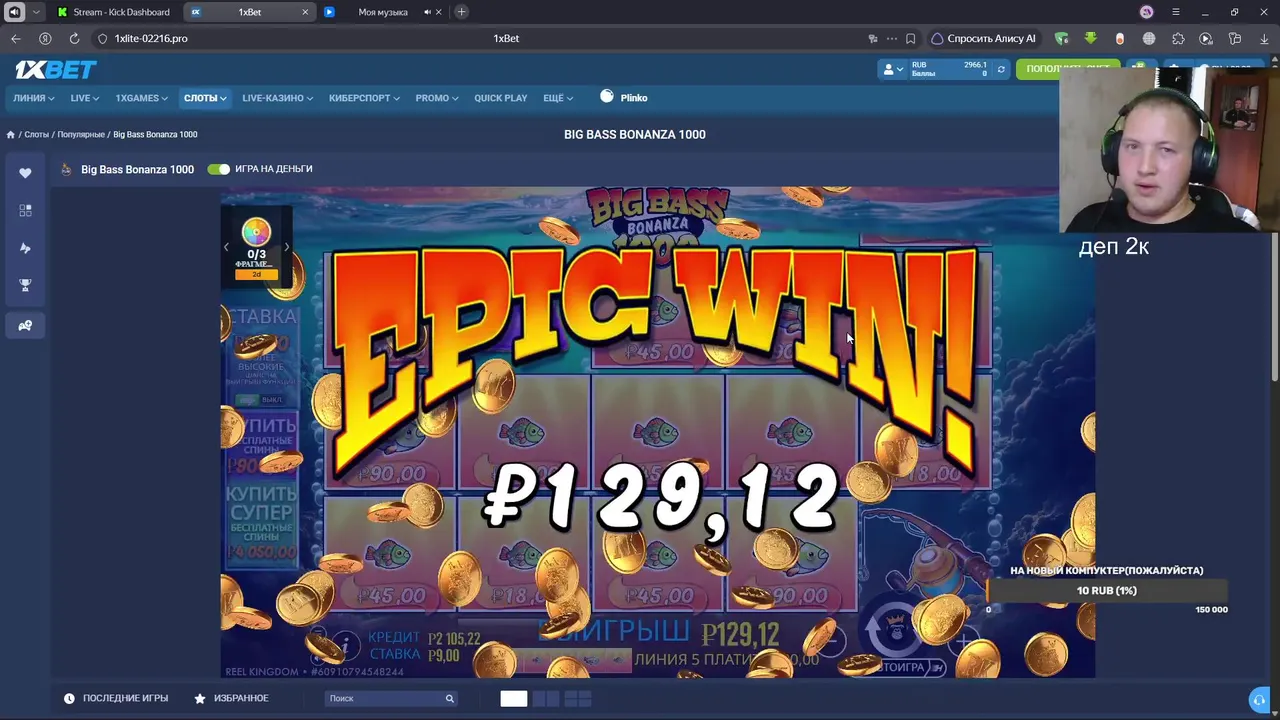
Task: Open a new browser tab
Action: [461, 12]
